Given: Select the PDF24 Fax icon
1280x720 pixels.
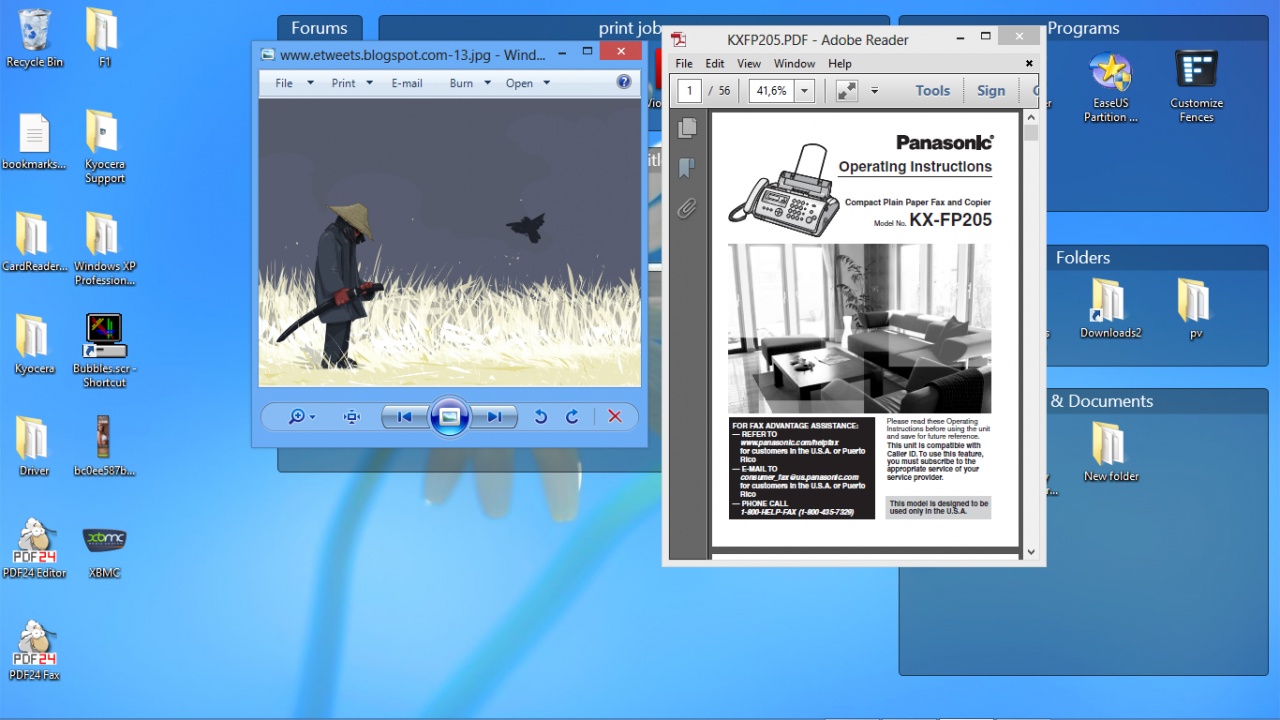Looking at the screenshot, I should (x=34, y=651).
